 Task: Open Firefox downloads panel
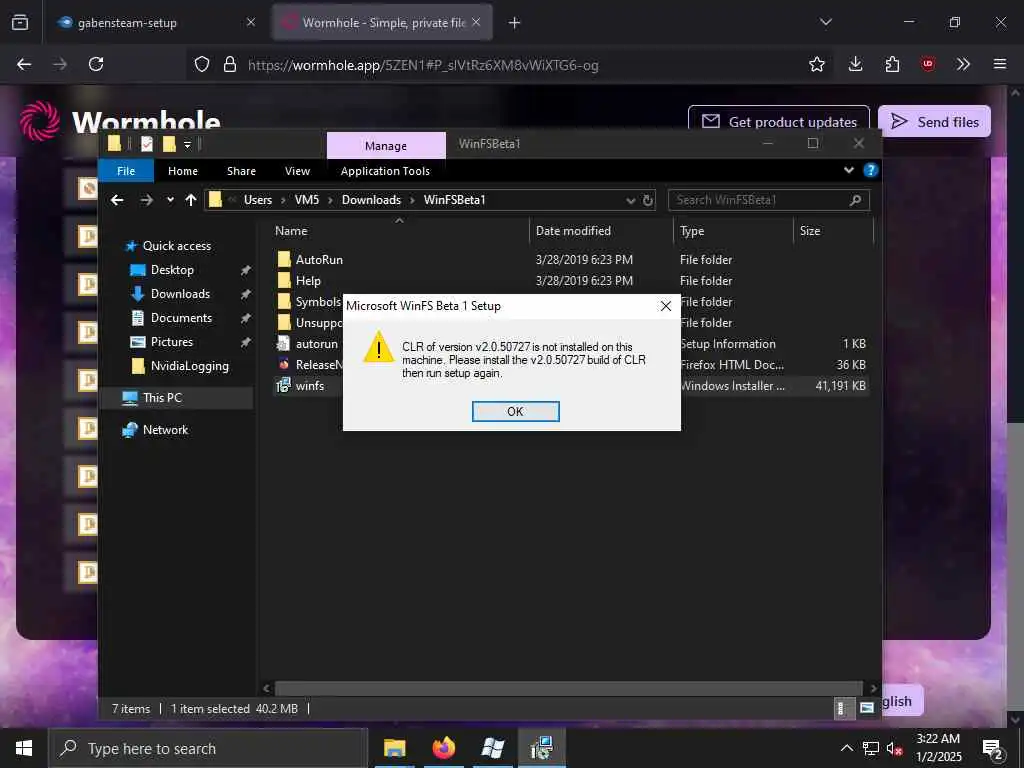pos(856,64)
